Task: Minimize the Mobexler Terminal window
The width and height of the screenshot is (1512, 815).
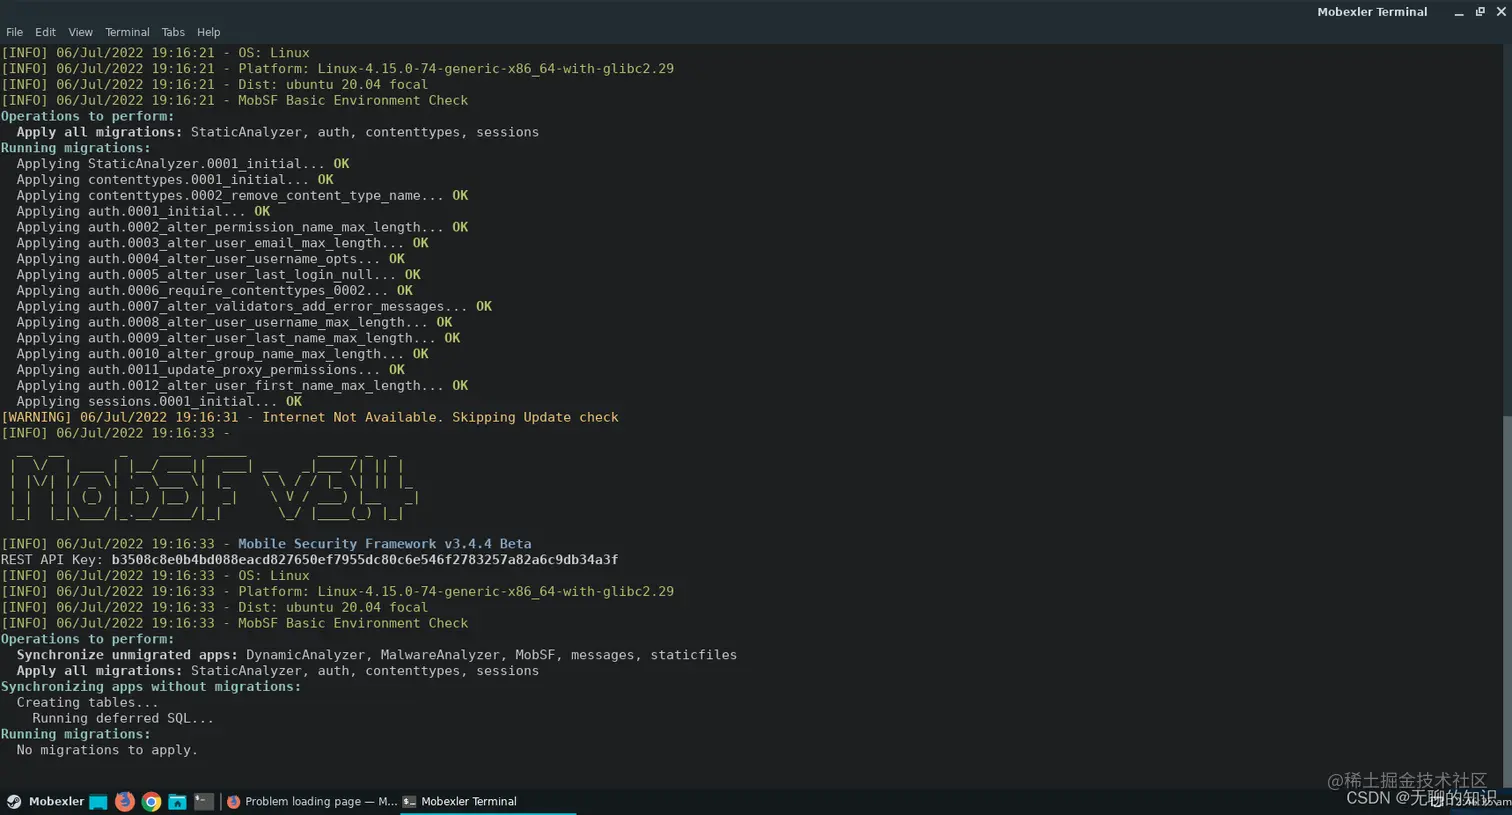Action: pyautogui.click(x=1459, y=12)
